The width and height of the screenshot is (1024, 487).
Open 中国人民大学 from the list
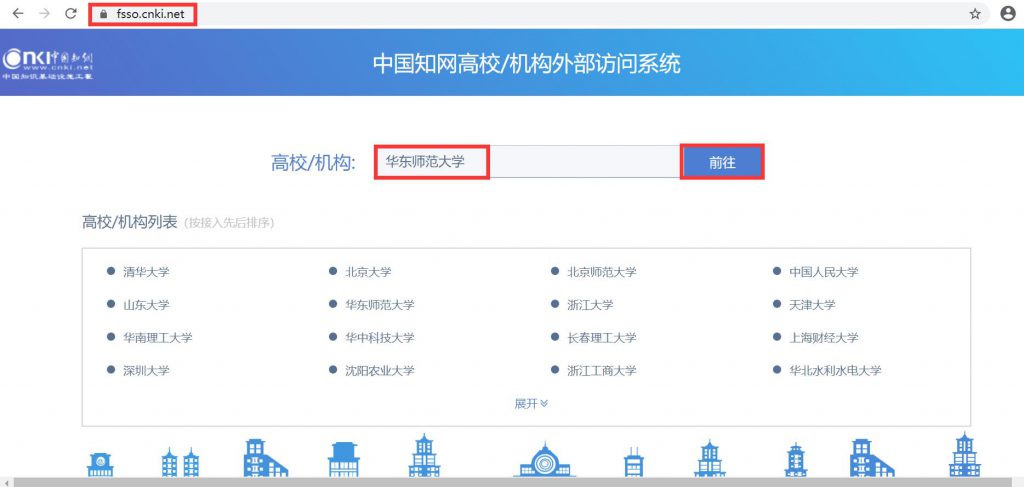pos(824,272)
